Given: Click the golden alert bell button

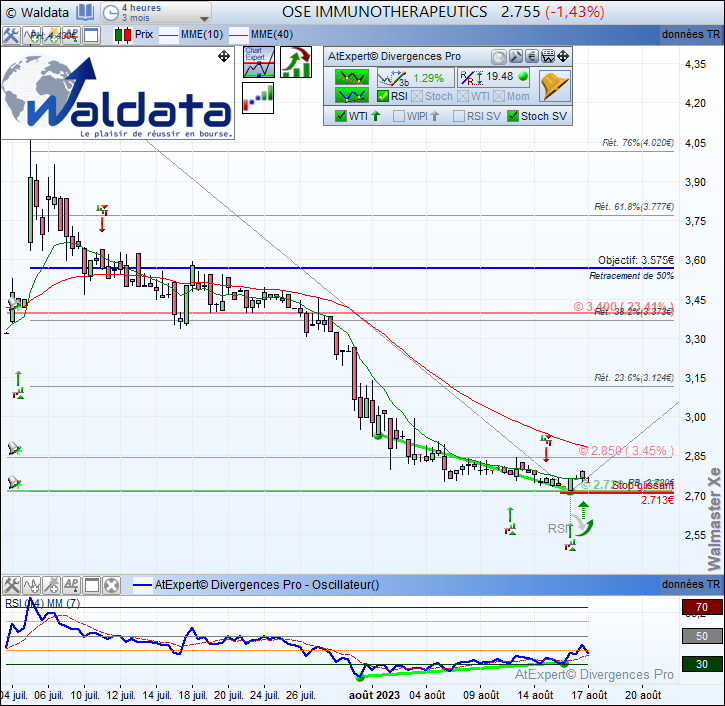Looking at the screenshot, I should (x=555, y=86).
